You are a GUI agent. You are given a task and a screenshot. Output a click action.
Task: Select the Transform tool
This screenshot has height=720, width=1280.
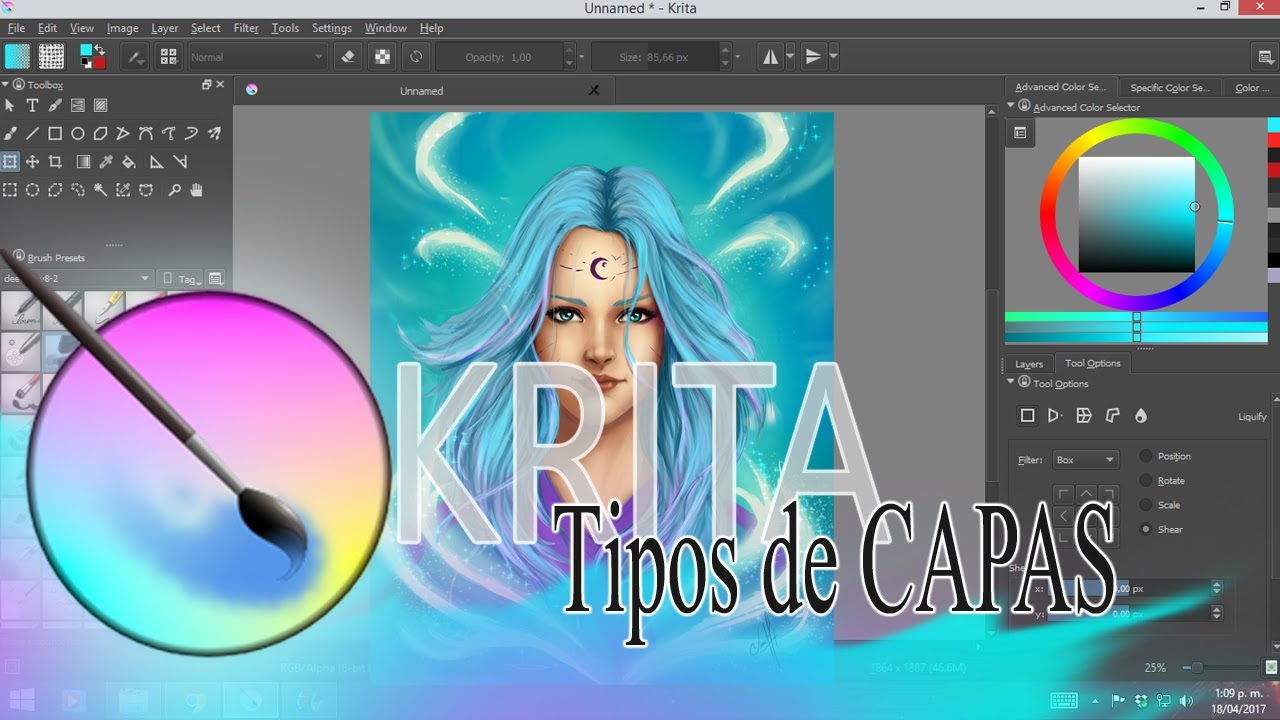(x=10, y=161)
